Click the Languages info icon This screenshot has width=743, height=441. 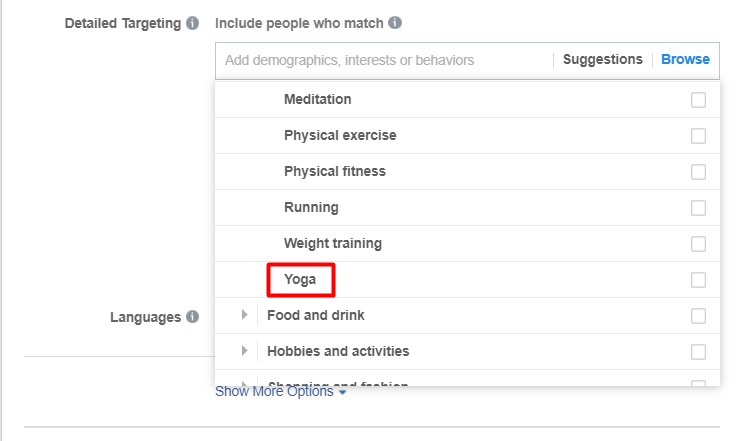tap(192, 316)
